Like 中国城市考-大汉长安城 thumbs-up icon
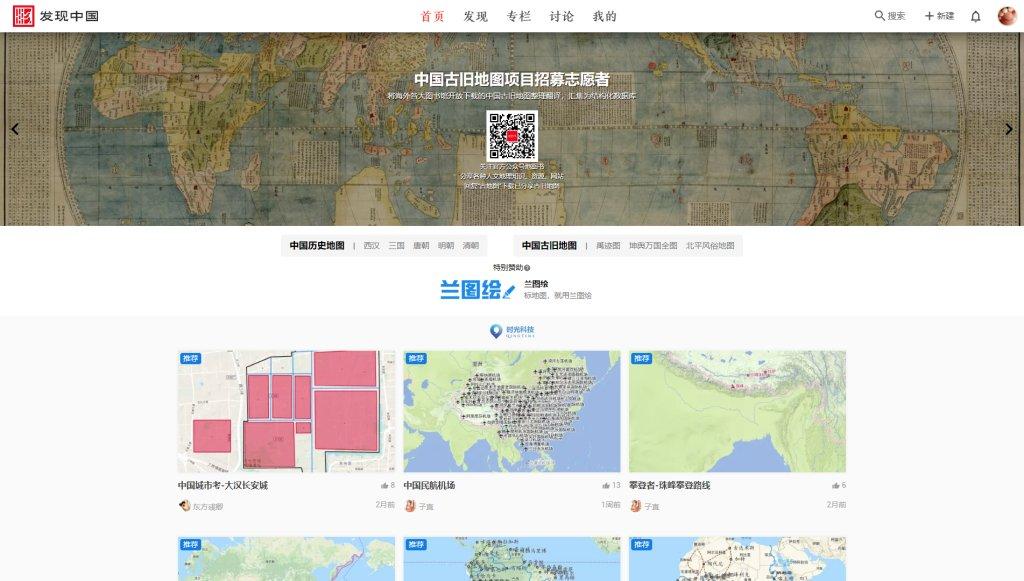Image resolution: width=1024 pixels, height=581 pixels. tap(385, 485)
